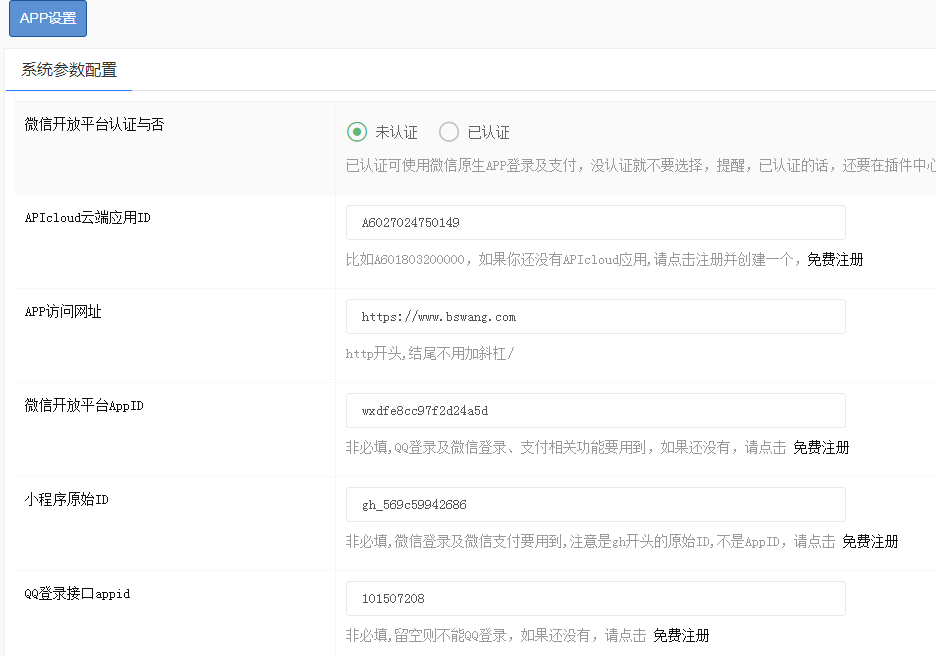Open 免费注册 link below the gh_ original ID field
Screen dimensions: 936x656
click(x=870, y=542)
